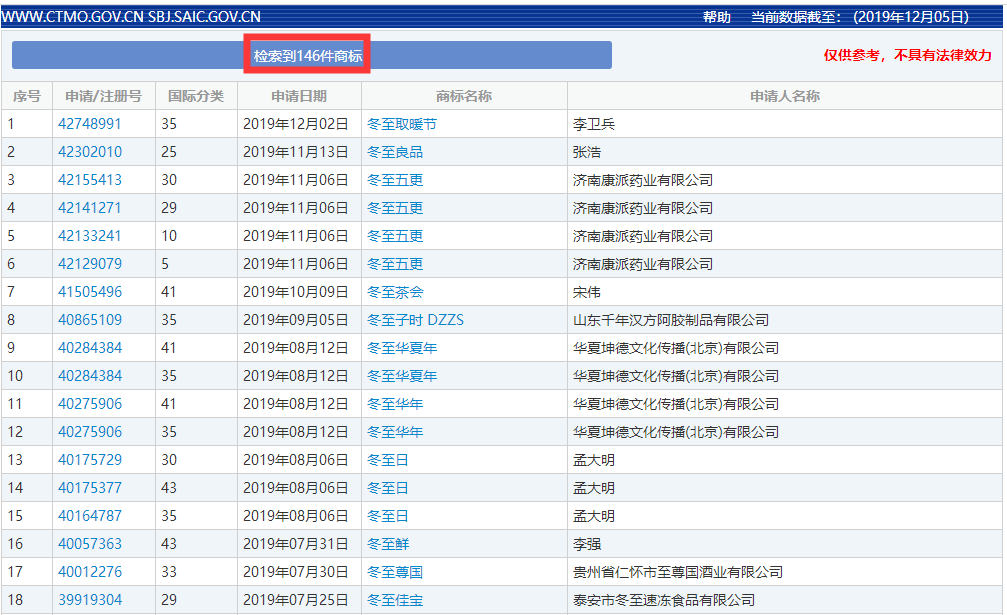Open trademark 冬至尊国
Image resolution: width=1007 pixels, height=615 pixels.
(x=395, y=572)
